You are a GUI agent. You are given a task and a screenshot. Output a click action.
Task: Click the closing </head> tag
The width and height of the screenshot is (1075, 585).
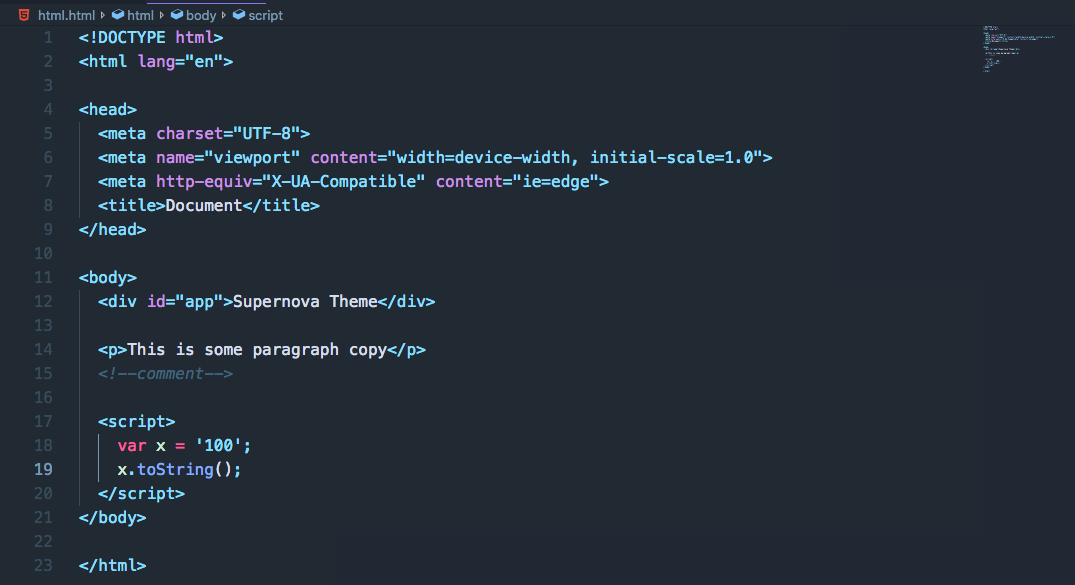coord(112,230)
